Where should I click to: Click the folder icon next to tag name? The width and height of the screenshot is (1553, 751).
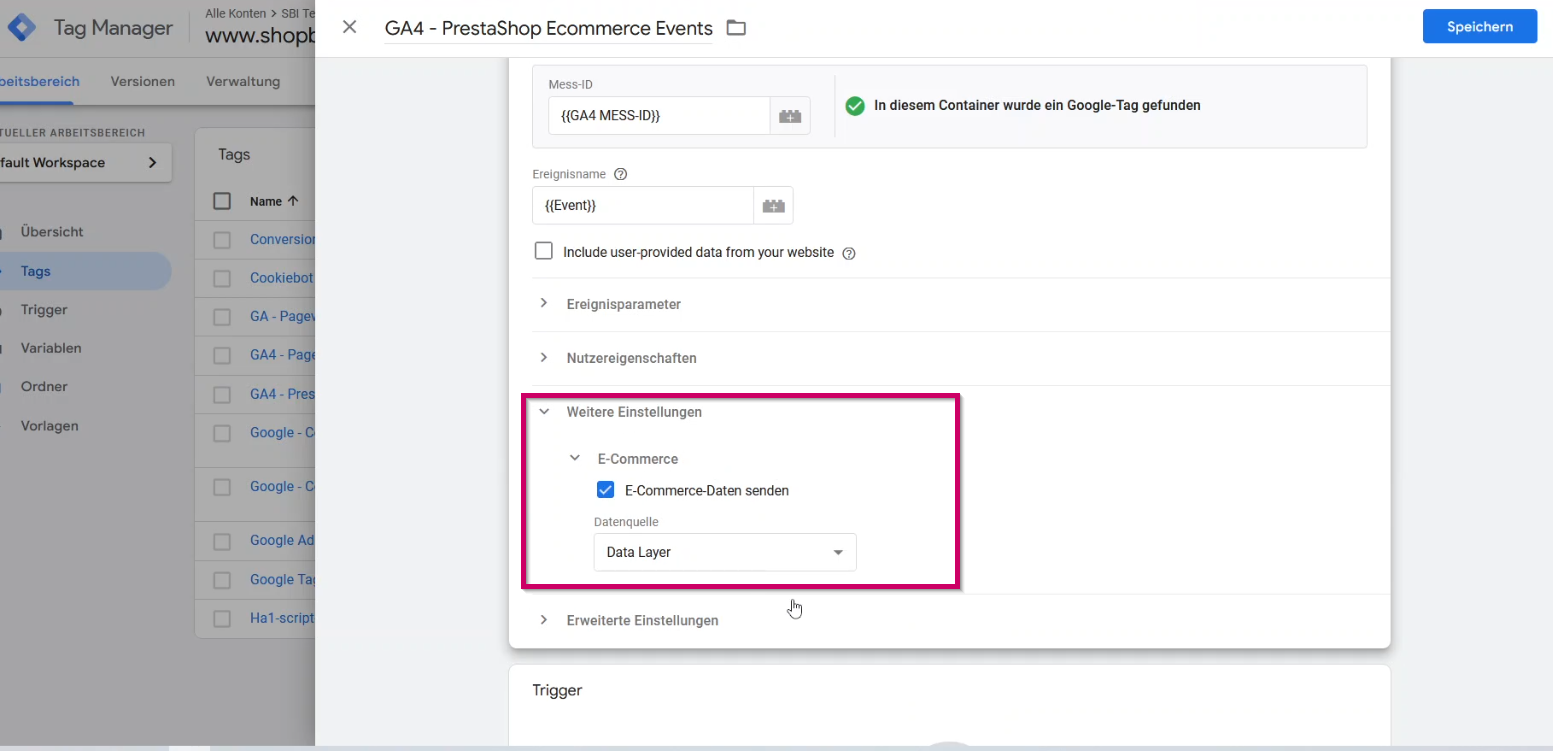[x=736, y=28]
